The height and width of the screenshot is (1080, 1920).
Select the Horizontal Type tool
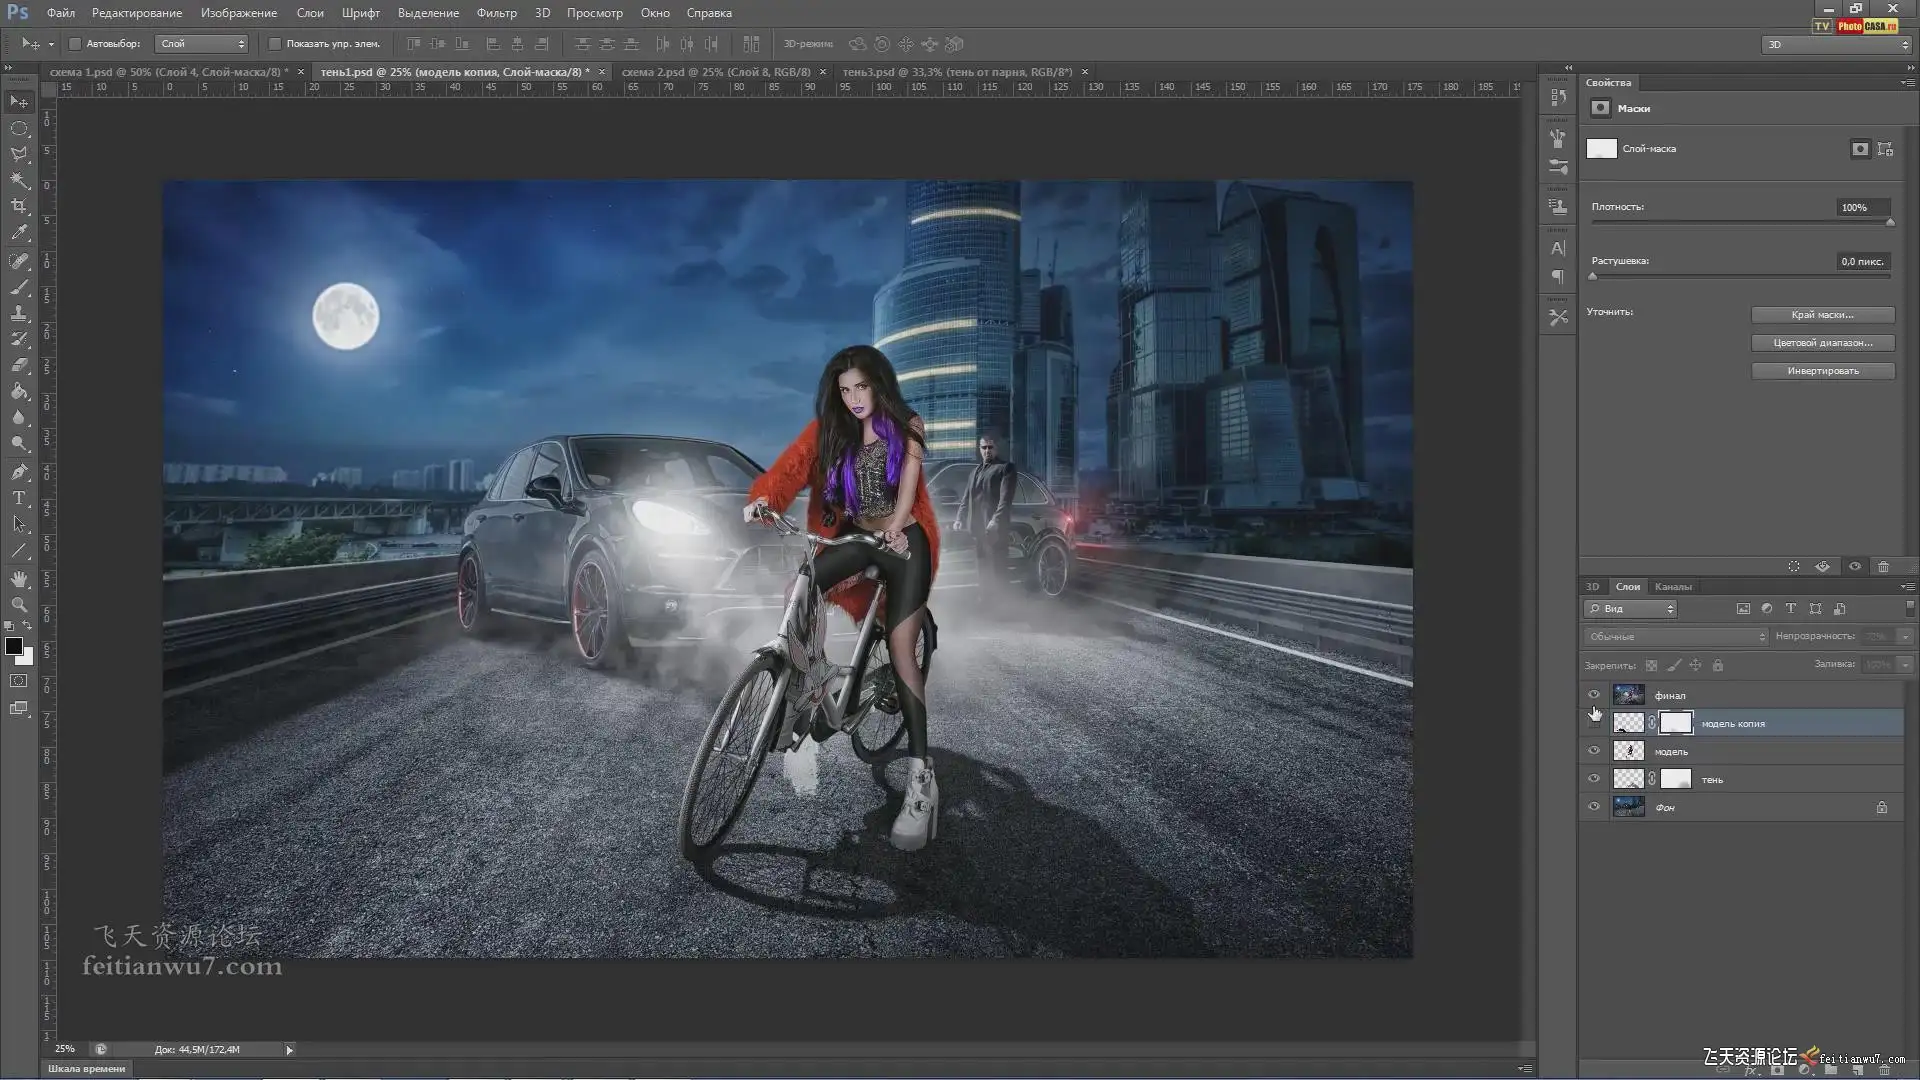[x=19, y=498]
